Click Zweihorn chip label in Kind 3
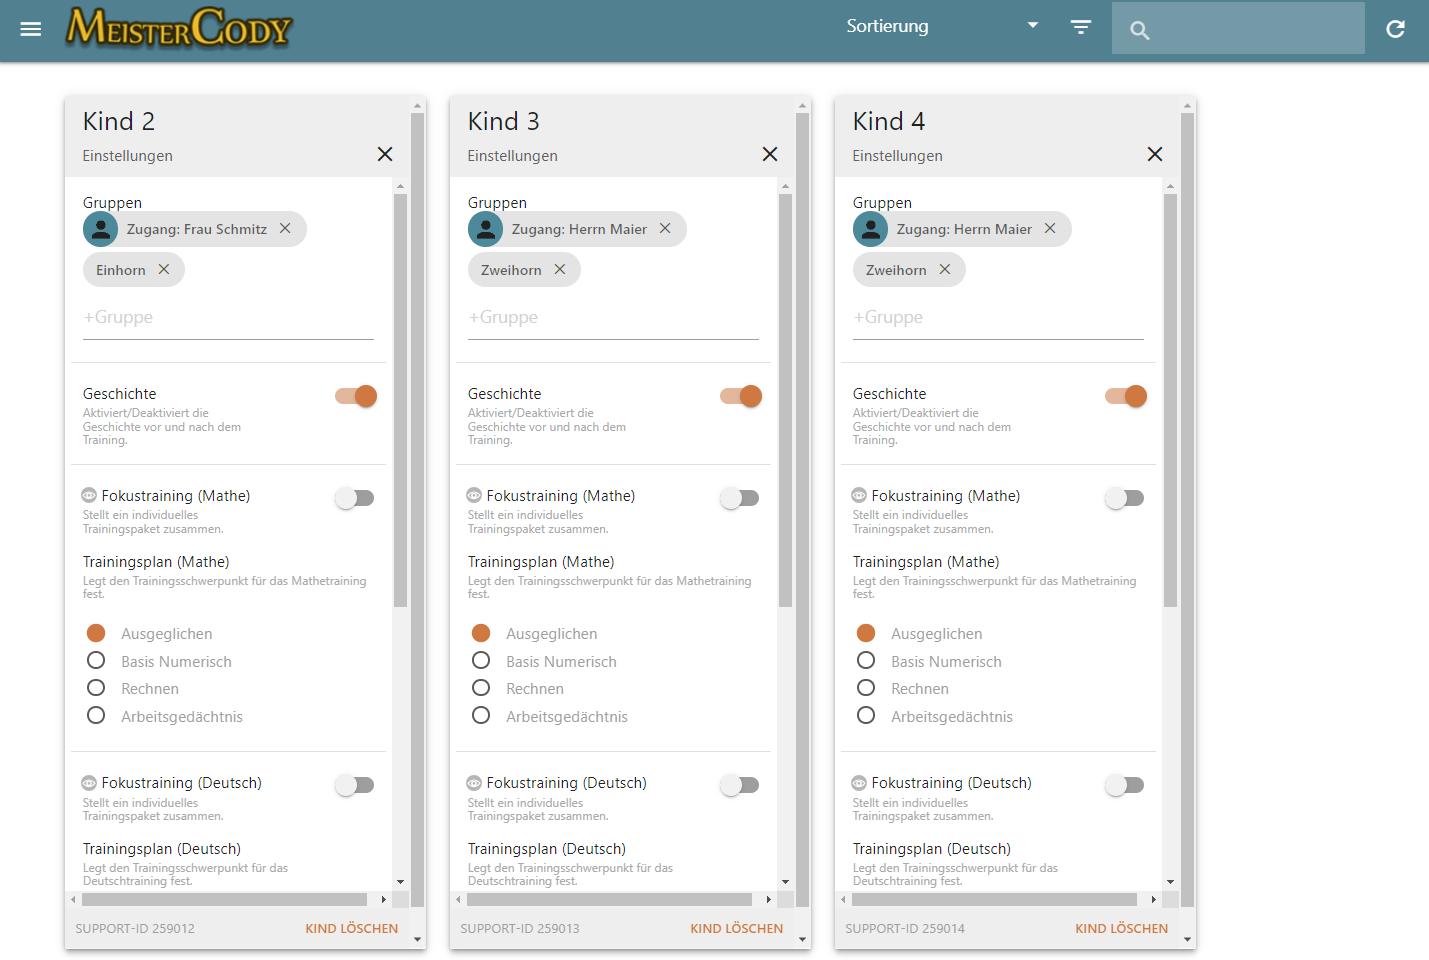The width and height of the screenshot is (1429, 960). coord(511,270)
